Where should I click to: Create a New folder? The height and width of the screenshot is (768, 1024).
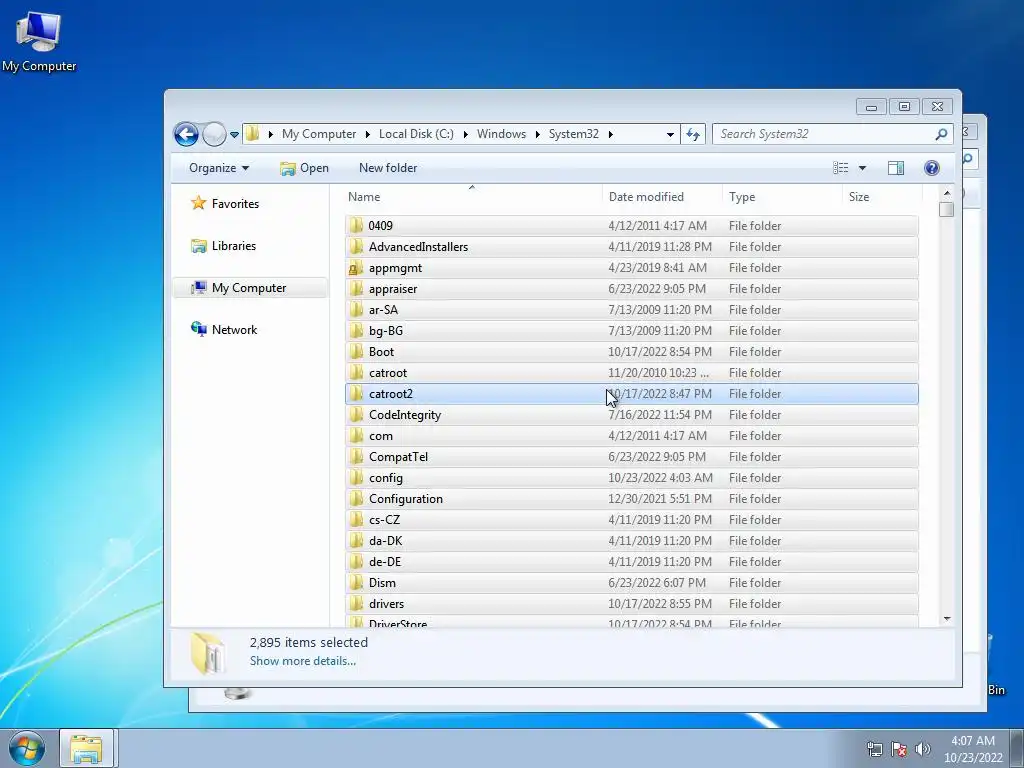[x=388, y=168]
